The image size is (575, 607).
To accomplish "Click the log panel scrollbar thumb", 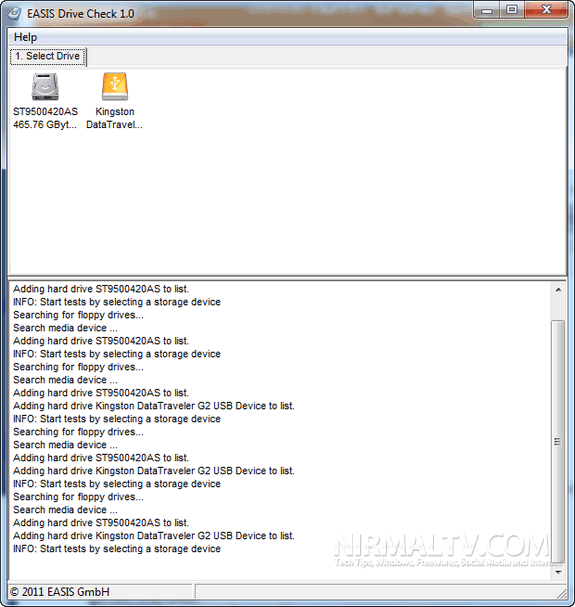I will pos(558,441).
